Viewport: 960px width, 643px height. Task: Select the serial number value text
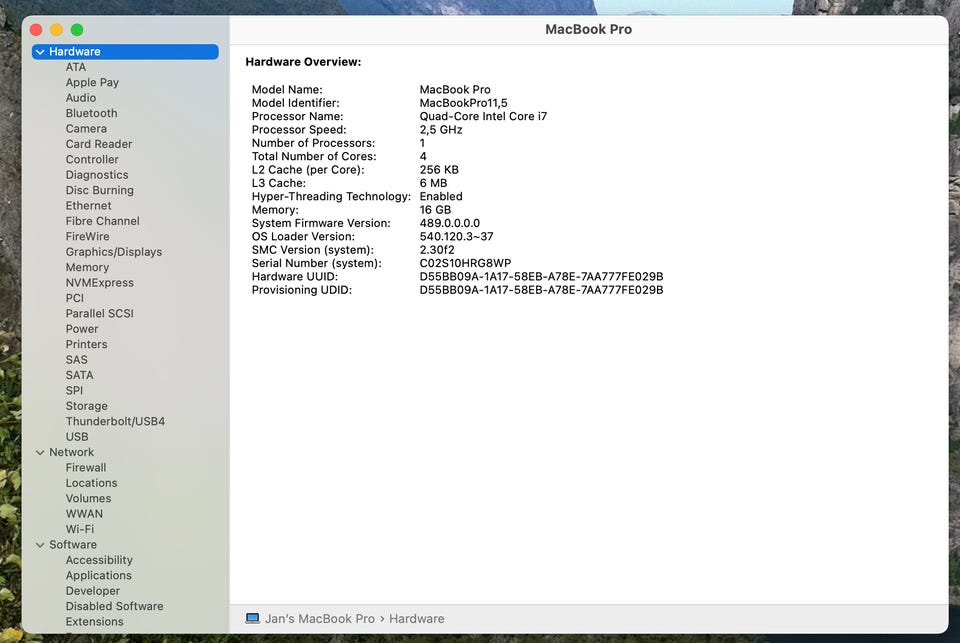click(465, 263)
